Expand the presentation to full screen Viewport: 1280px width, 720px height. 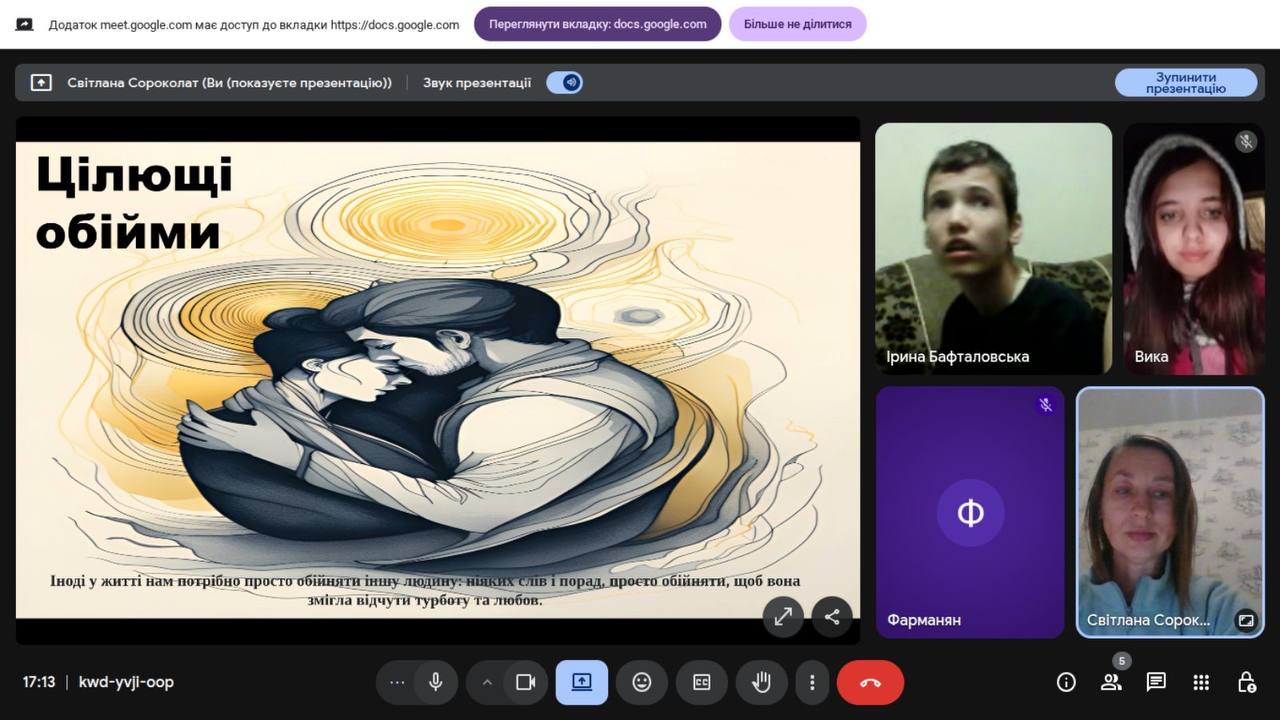pos(783,617)
